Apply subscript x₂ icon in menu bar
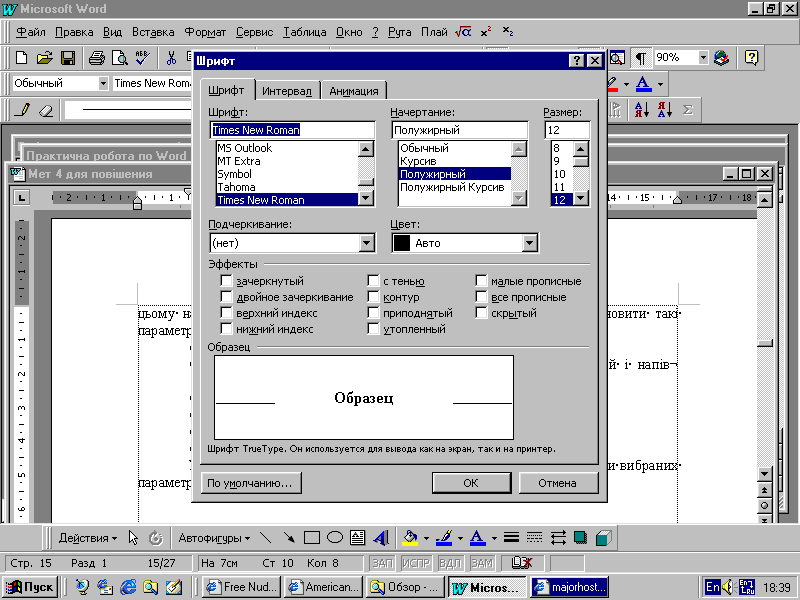The height and width of the screenshot is (600, 800). coord(508,32)
